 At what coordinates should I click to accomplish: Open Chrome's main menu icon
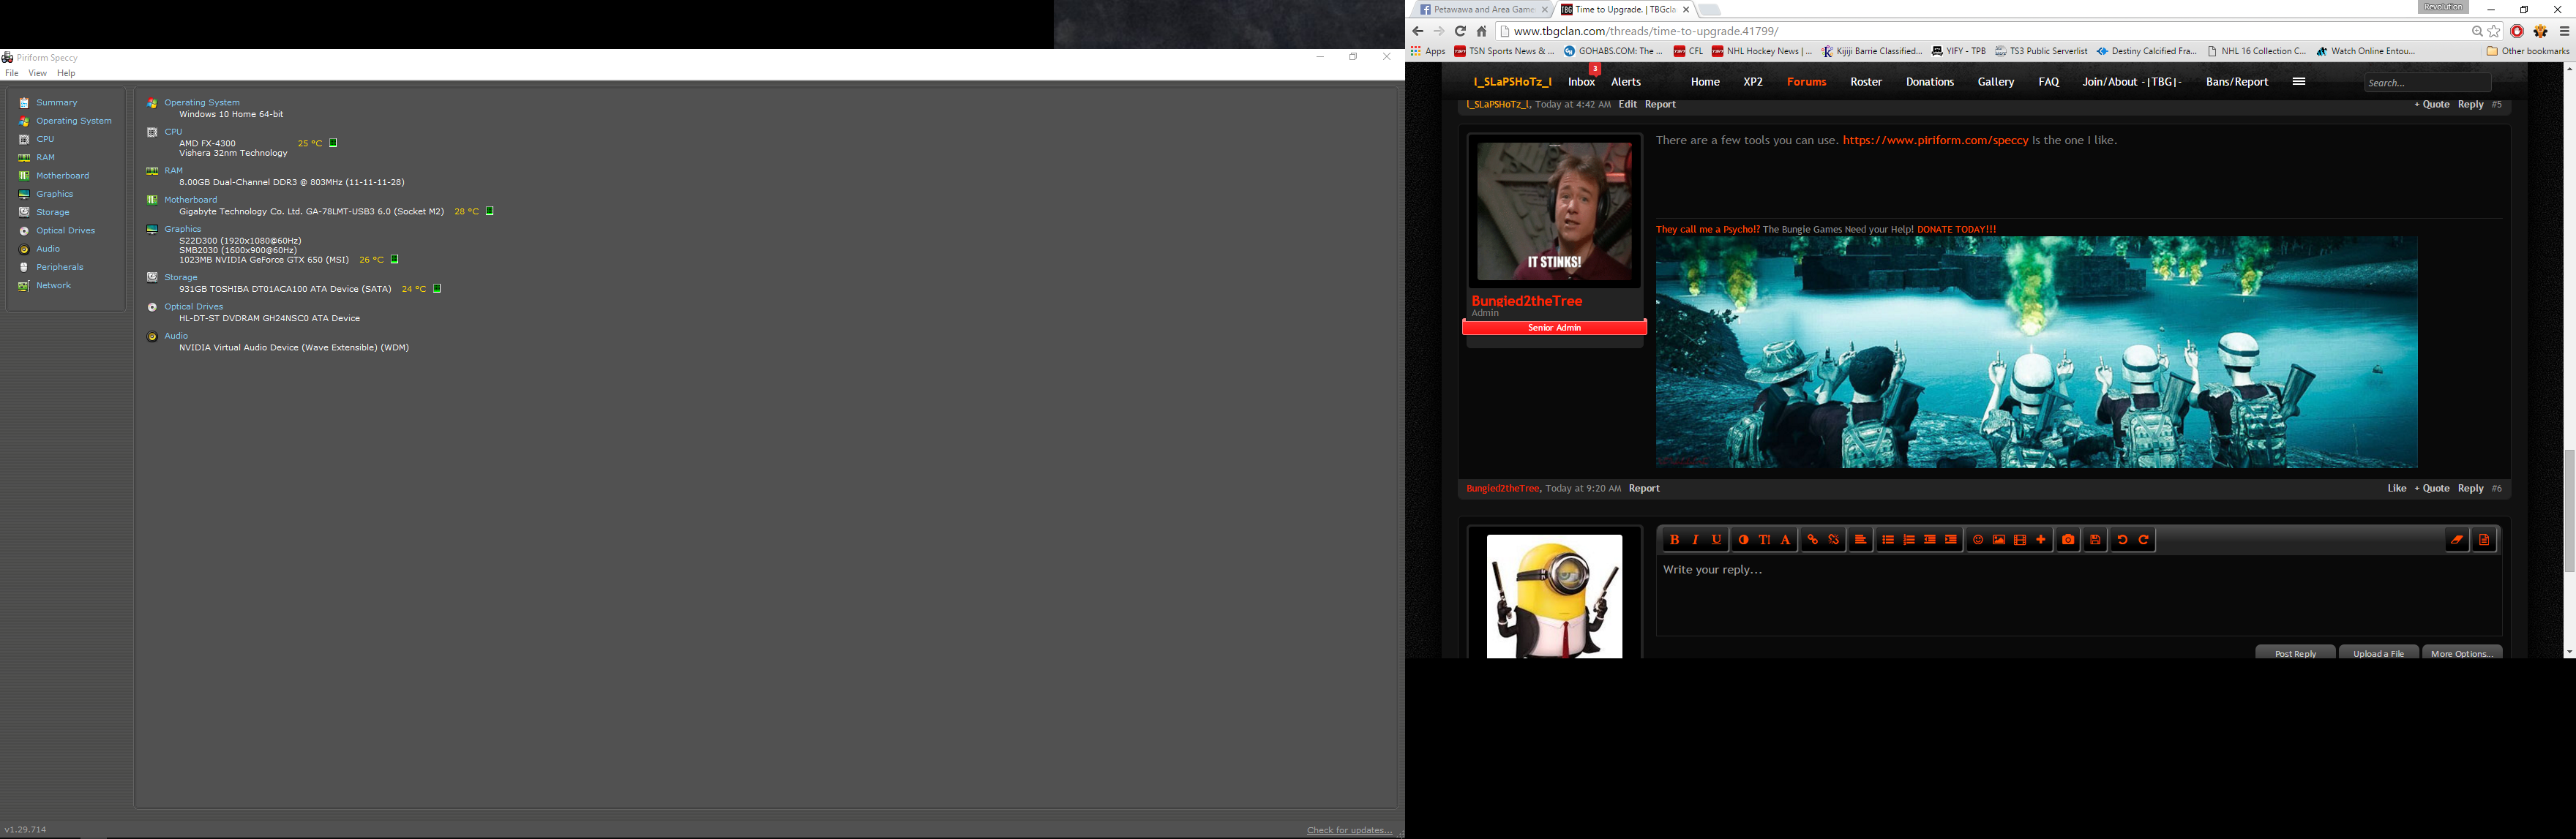(2564, 31)
